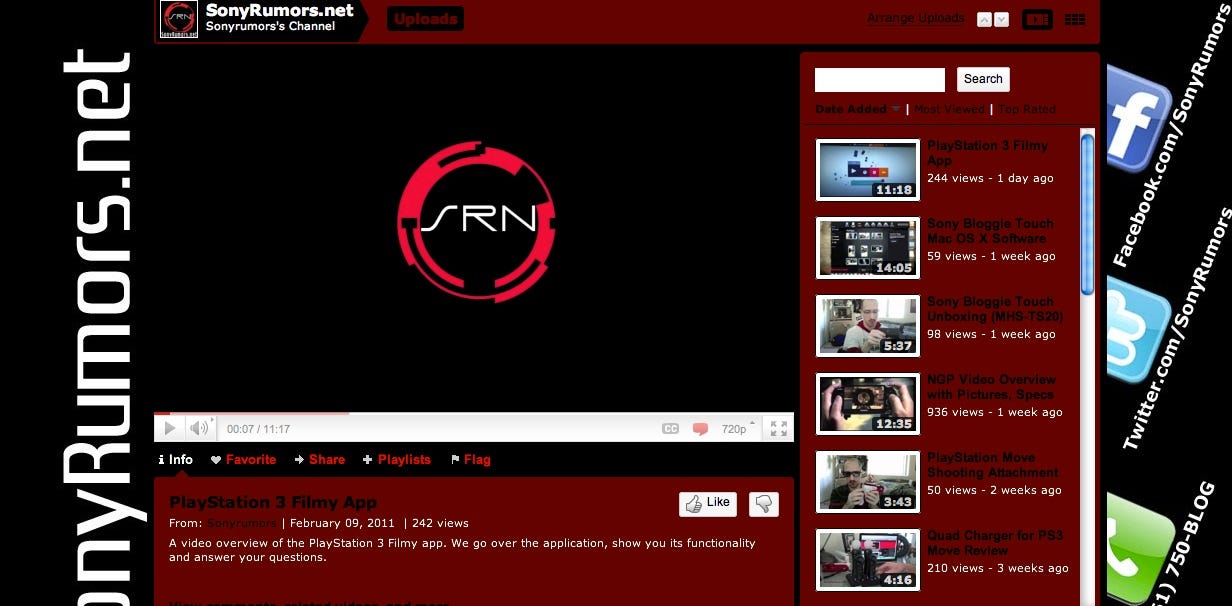This screenshot has width=1232, height=606.
Task: Open the Info tab below the player
Action: pyautogui.click(x=176, y=460)
